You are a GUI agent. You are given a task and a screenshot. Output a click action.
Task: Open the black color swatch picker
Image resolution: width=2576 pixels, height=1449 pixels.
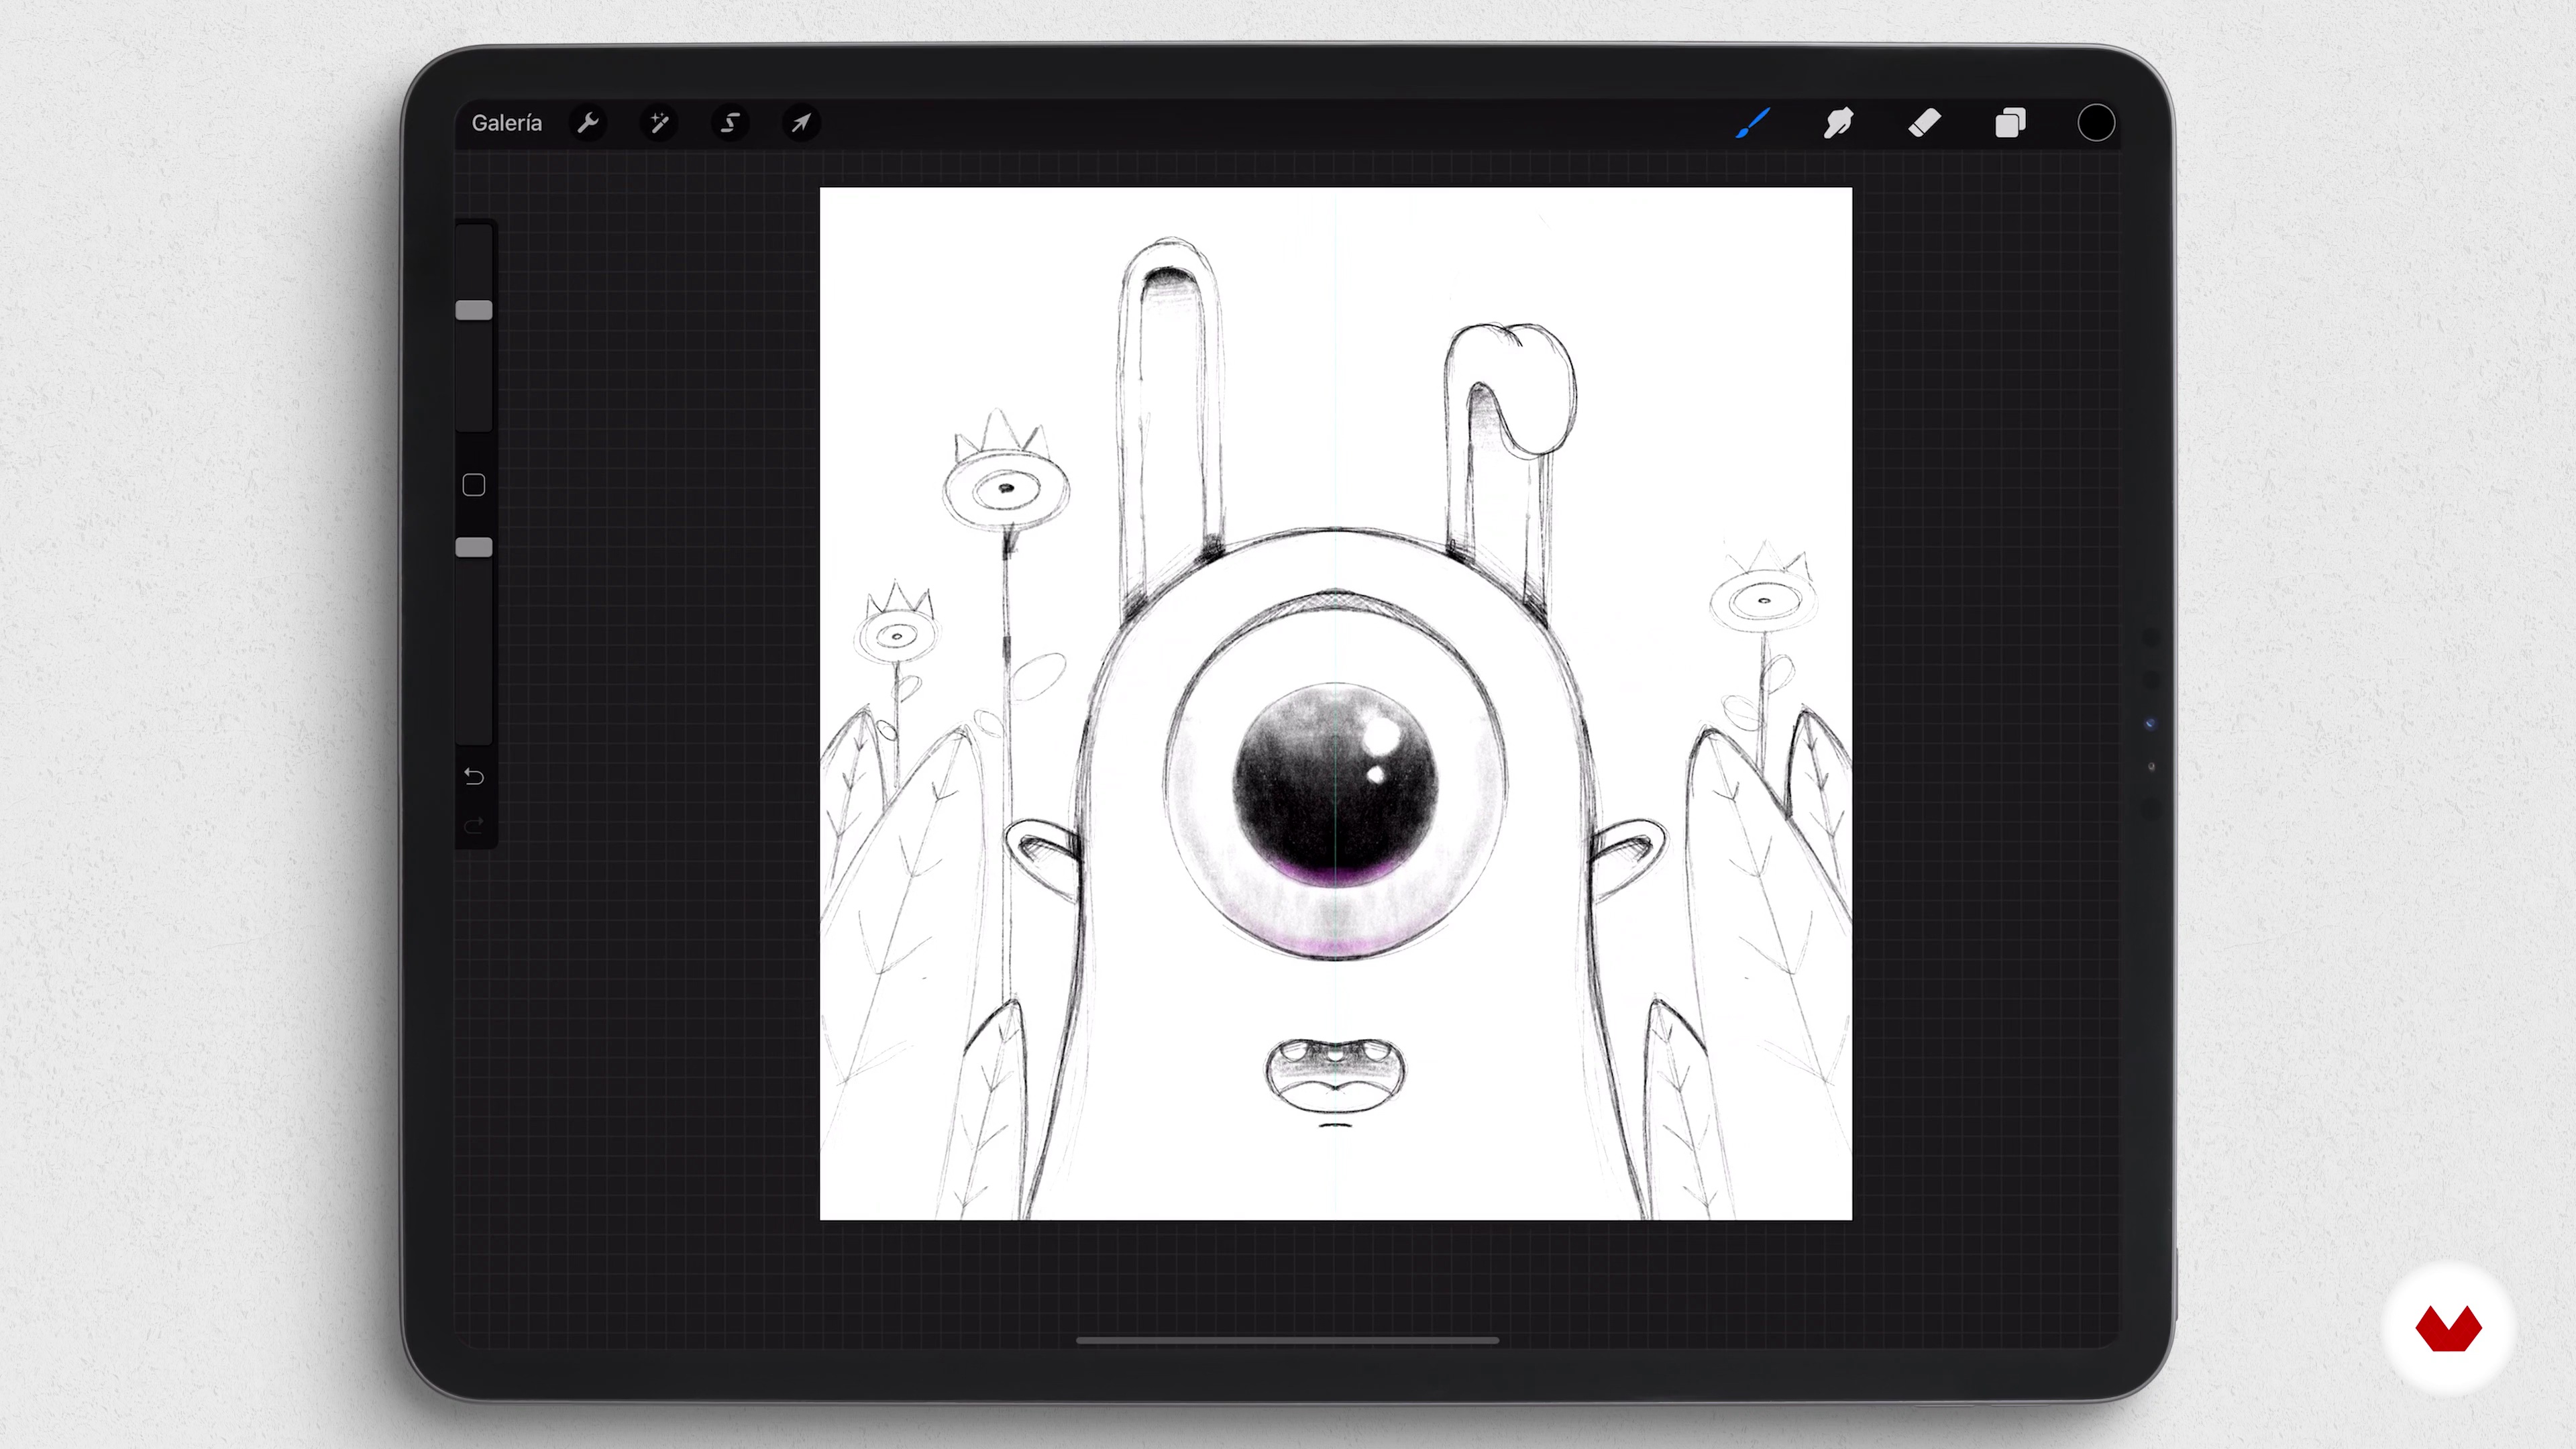pos(2096,123)
